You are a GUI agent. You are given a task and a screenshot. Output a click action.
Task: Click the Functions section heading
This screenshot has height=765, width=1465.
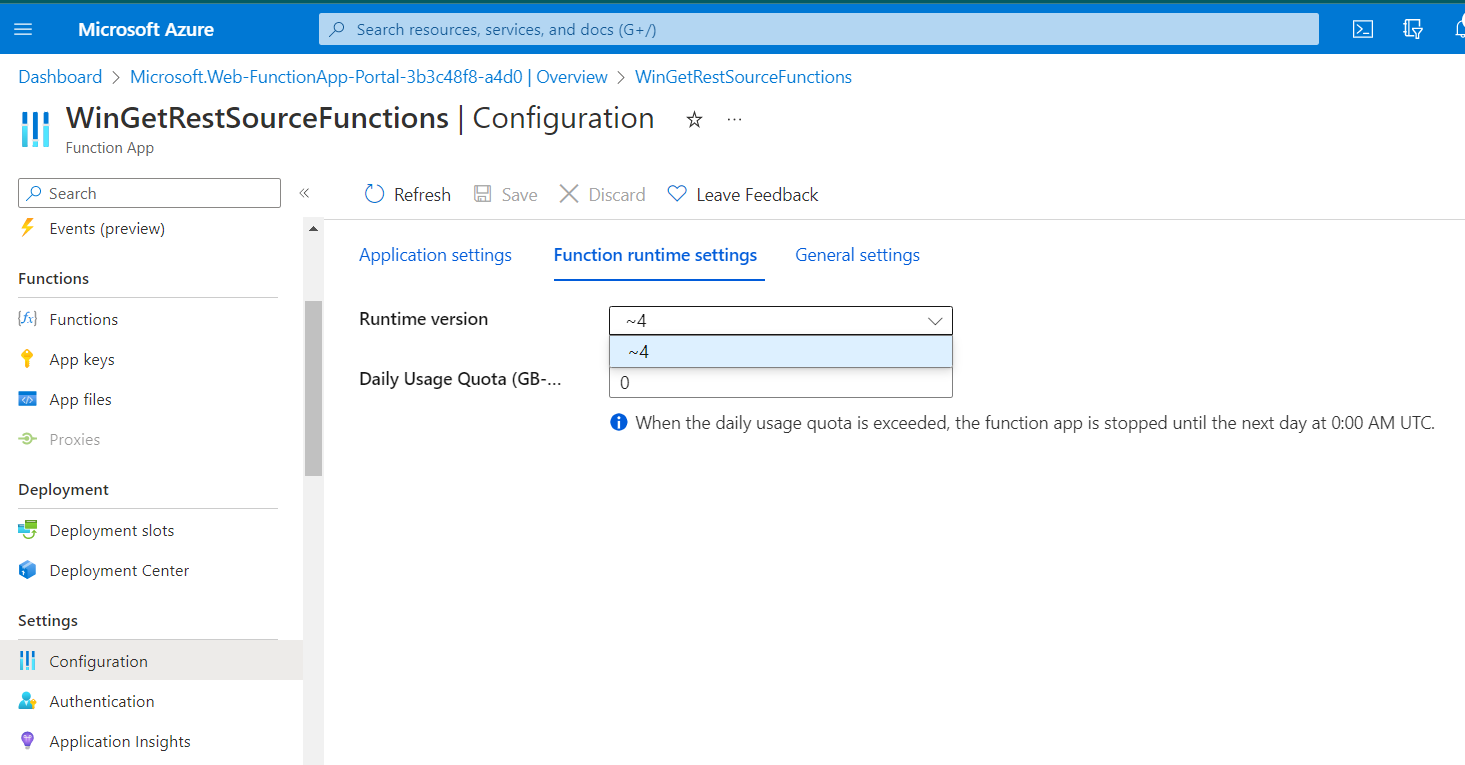coord(54,278)
